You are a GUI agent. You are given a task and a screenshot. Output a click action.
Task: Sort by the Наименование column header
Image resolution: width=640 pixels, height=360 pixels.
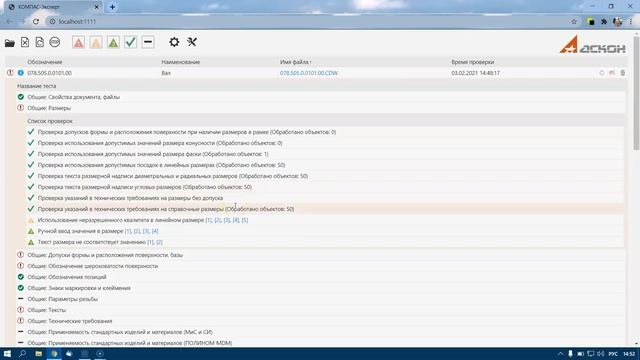point(181,62)
